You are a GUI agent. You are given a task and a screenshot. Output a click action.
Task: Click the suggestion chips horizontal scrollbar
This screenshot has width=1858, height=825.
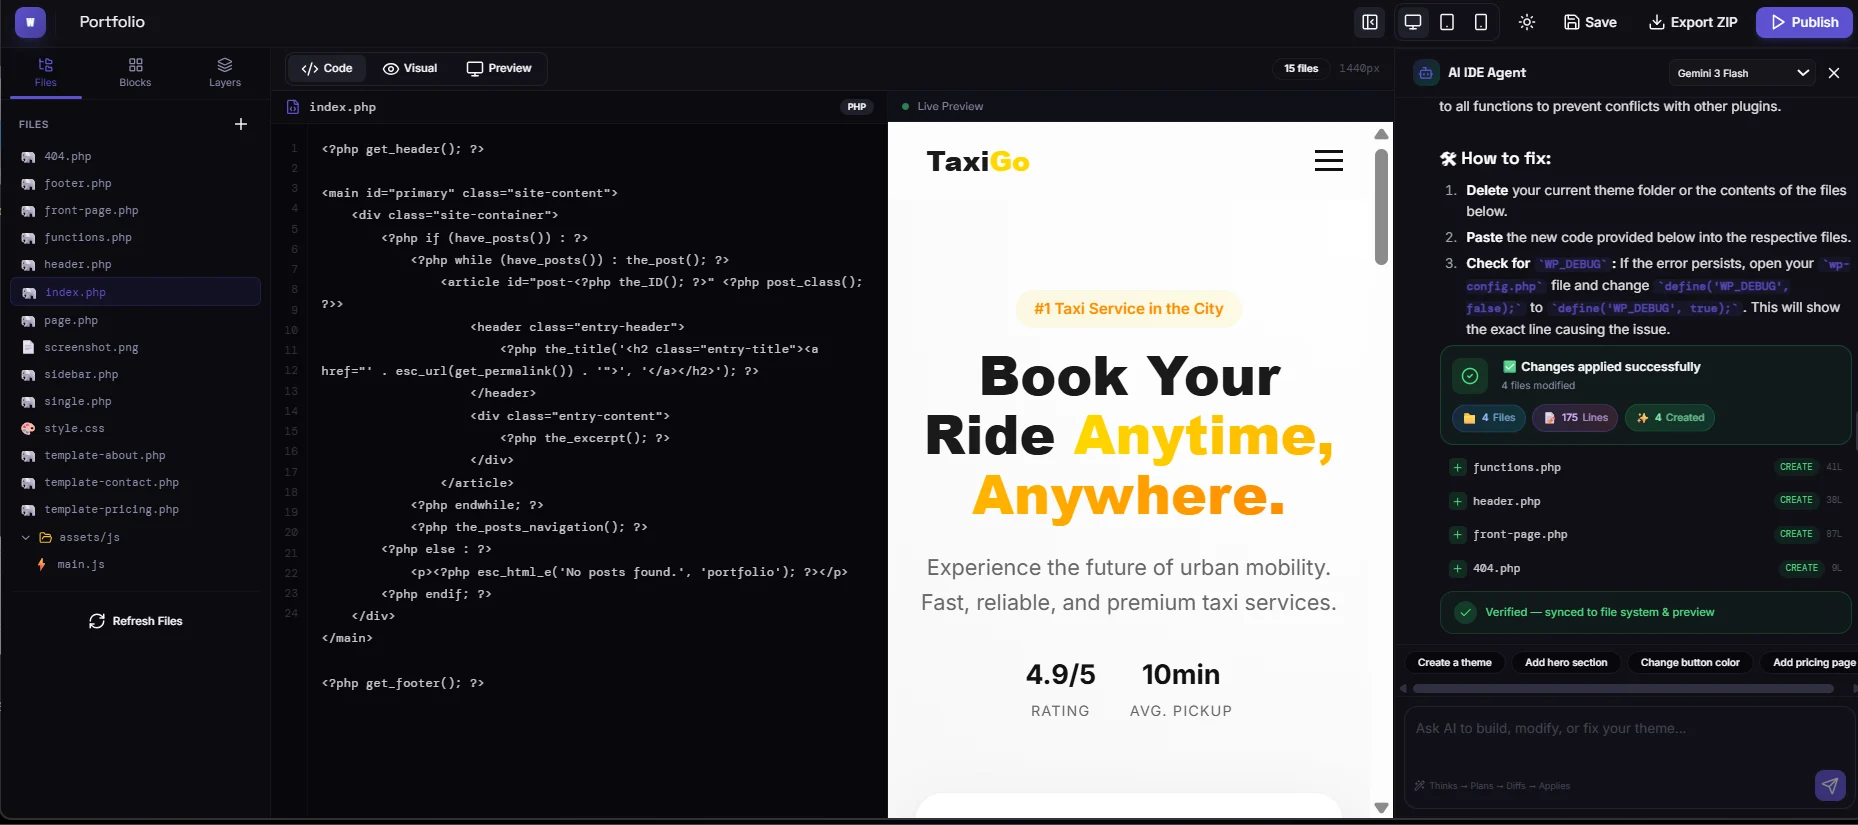point(1623,689)
